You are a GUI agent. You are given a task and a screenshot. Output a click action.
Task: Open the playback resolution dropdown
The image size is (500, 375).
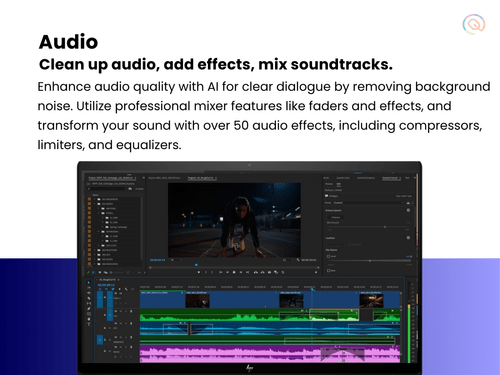288,260
